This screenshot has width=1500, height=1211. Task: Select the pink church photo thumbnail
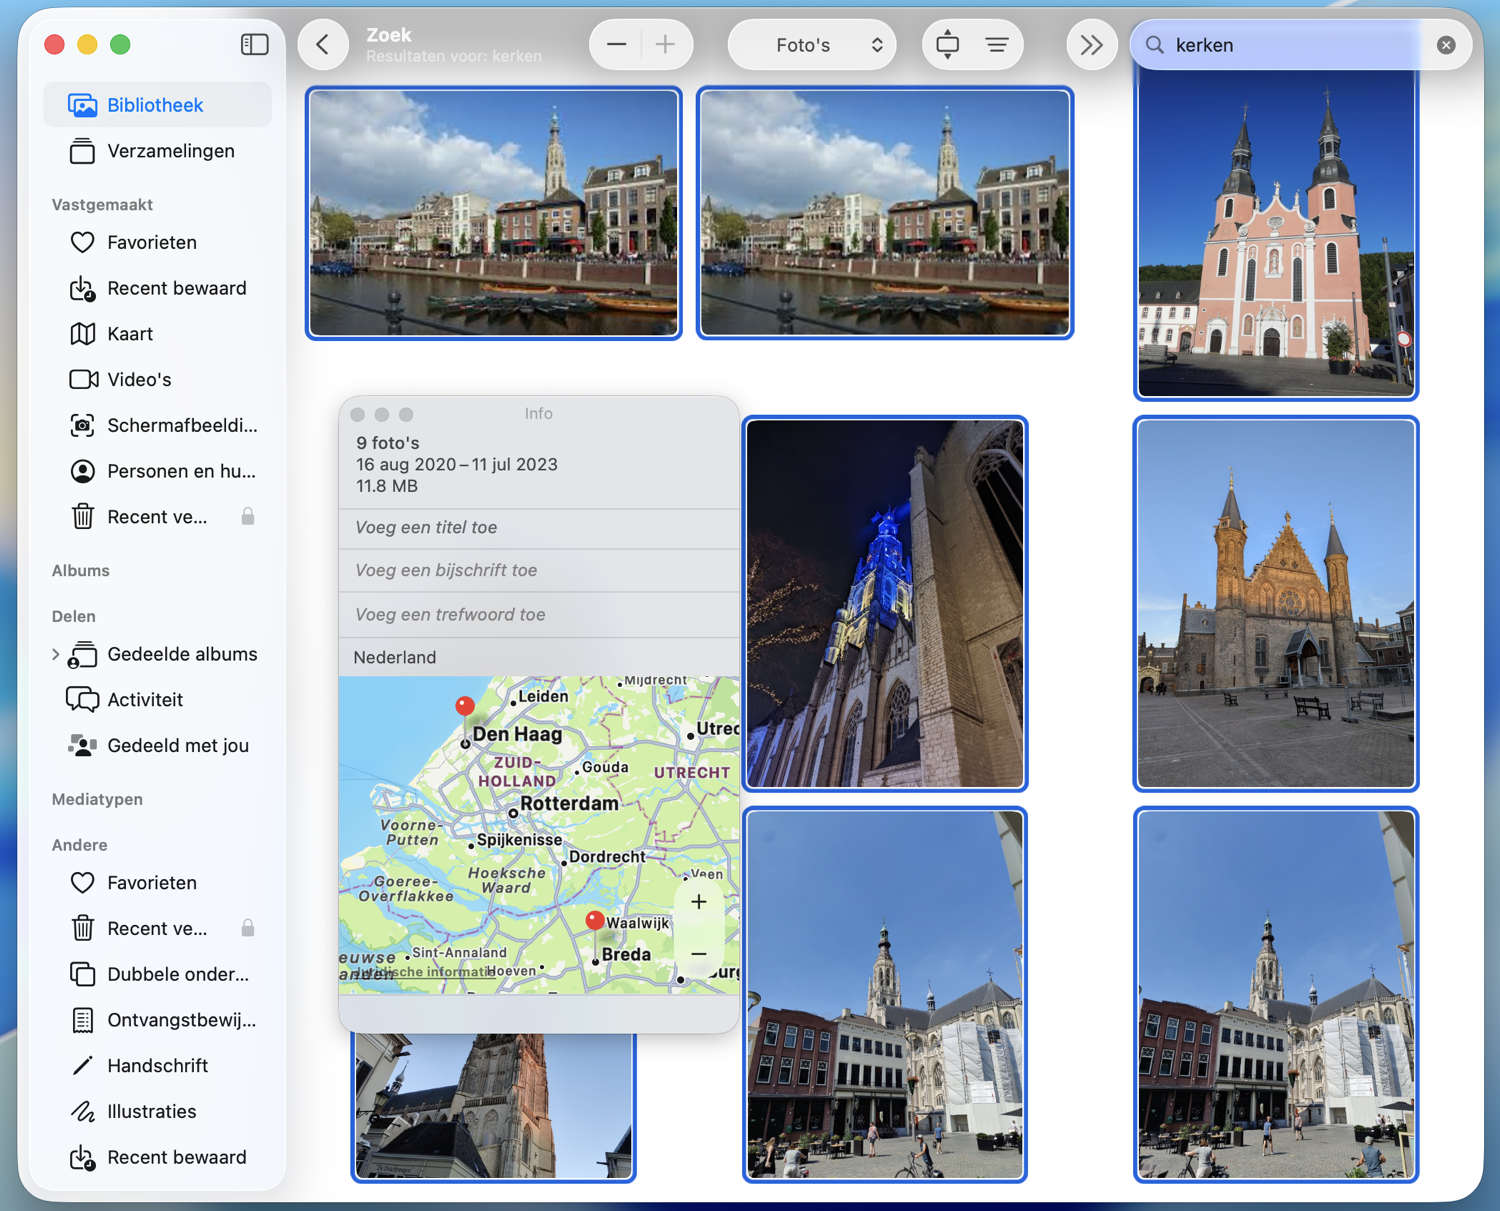(1275, 240)
